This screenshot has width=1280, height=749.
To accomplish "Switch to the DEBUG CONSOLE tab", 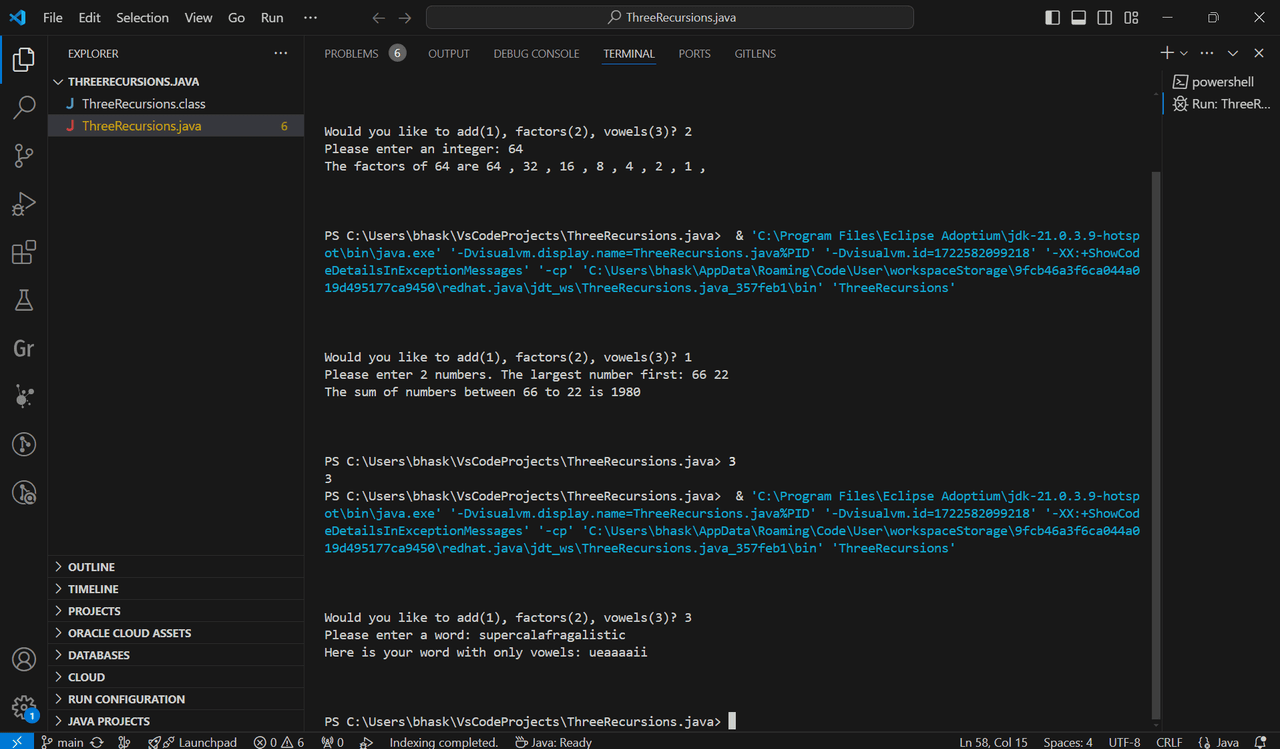I will point(536,53).
